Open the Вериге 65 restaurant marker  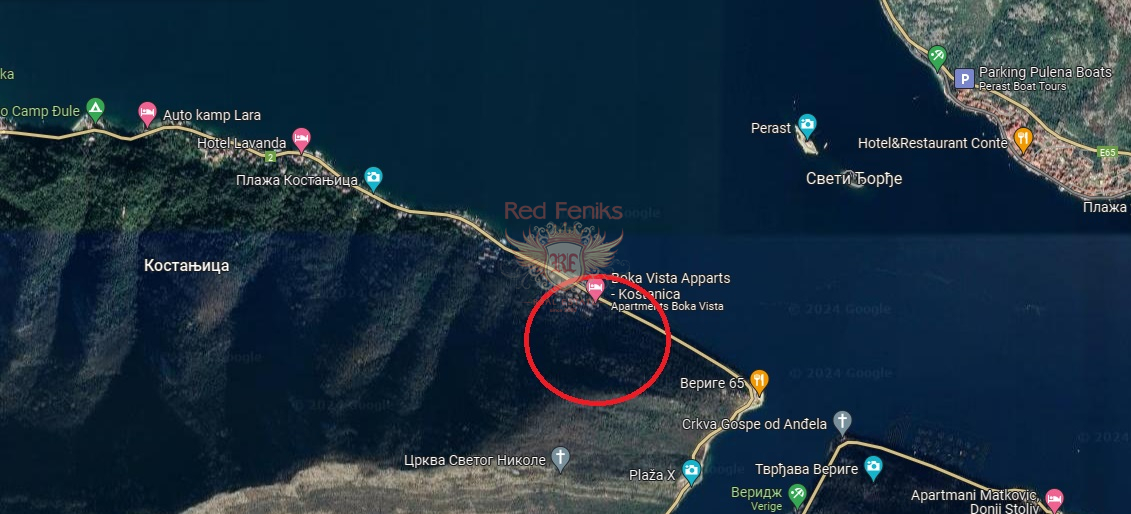tap(759, 380)
